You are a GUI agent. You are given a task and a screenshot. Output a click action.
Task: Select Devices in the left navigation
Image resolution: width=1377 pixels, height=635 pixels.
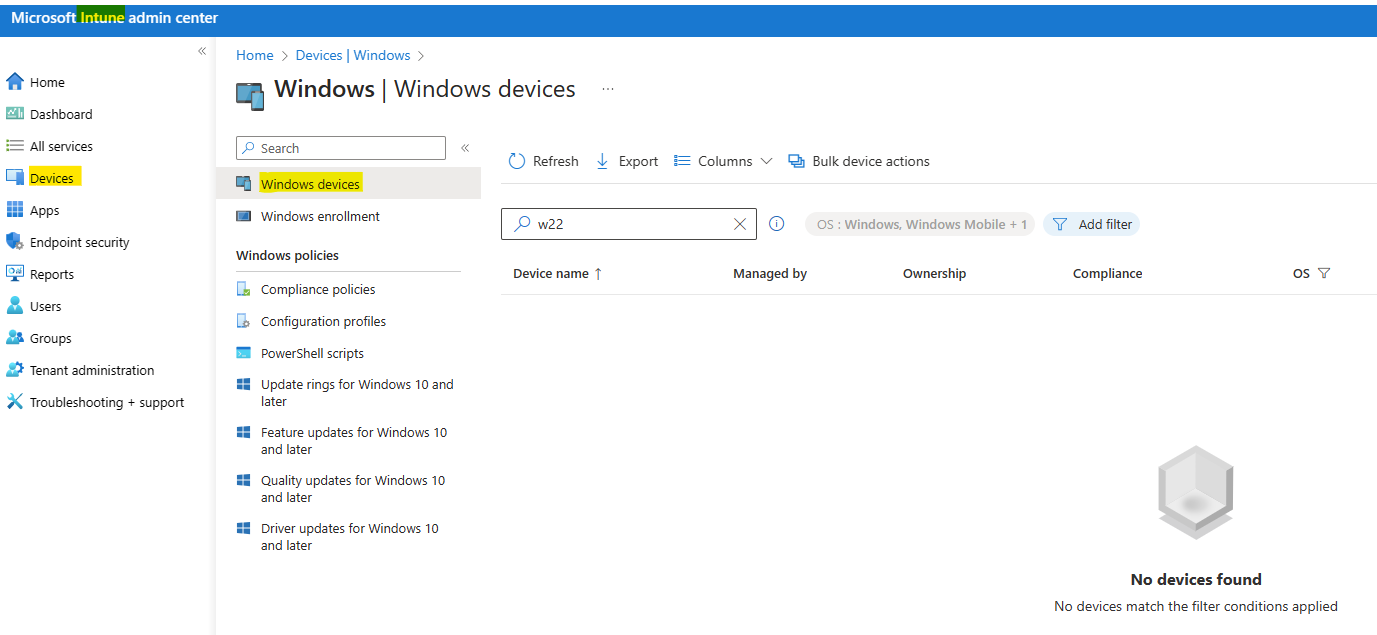click(x=52, y=178)
